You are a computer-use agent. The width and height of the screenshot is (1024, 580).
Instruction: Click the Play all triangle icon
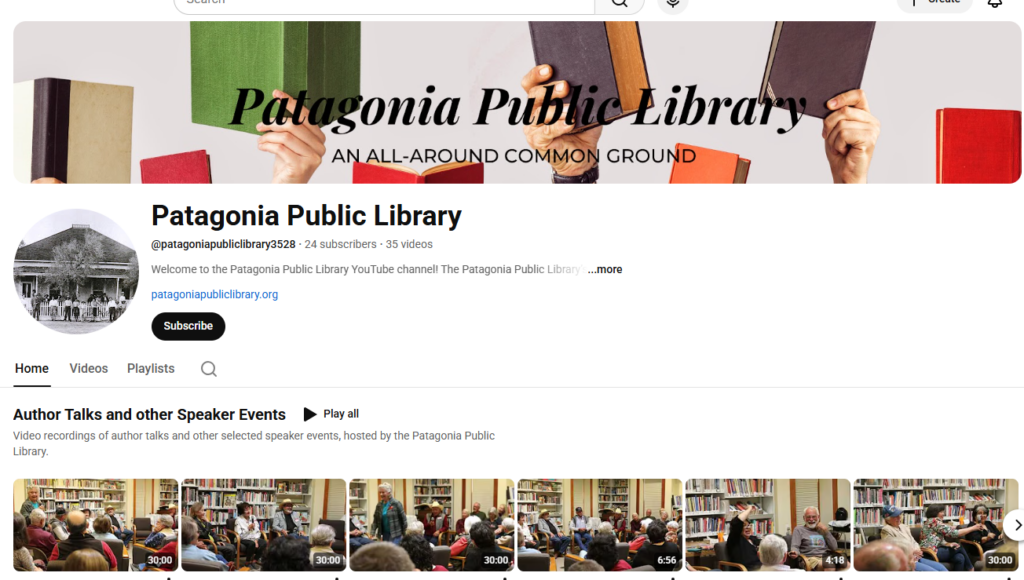[x=310, y=414]
